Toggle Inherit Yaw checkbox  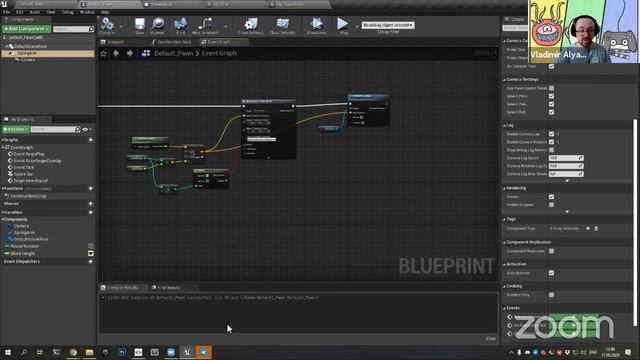point(551,104)
